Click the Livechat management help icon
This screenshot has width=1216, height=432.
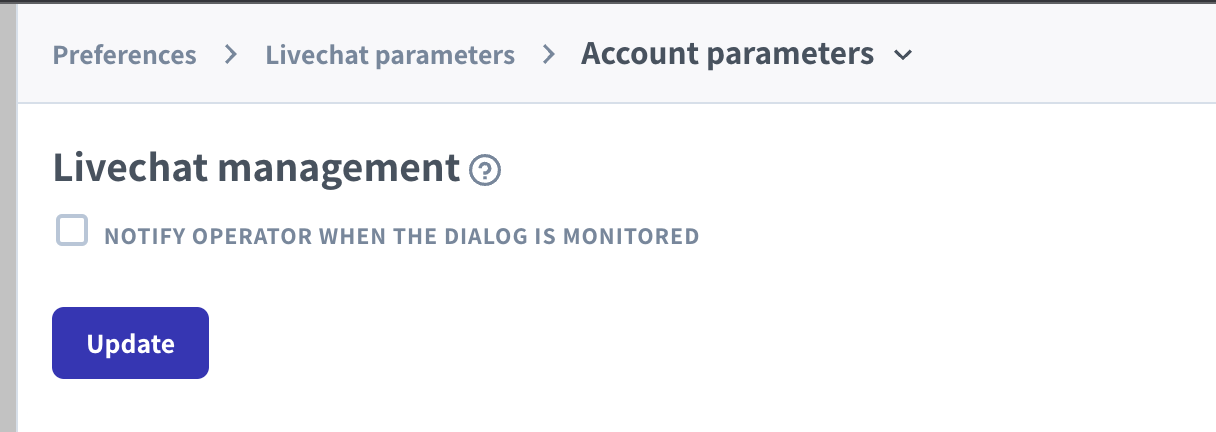pyautogui.click(x=485, y=171)
